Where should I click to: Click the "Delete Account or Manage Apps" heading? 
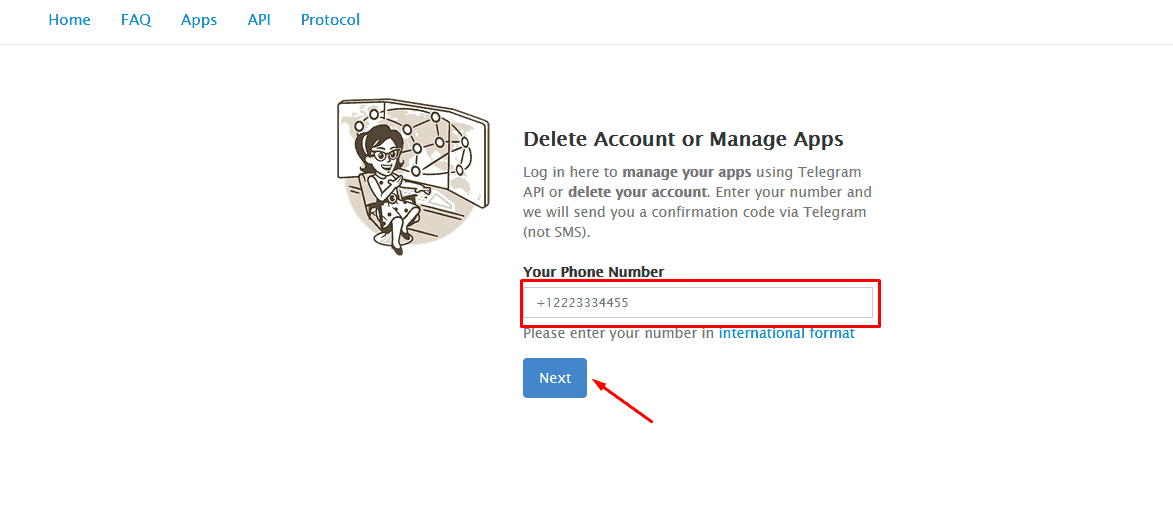point(683,139)
